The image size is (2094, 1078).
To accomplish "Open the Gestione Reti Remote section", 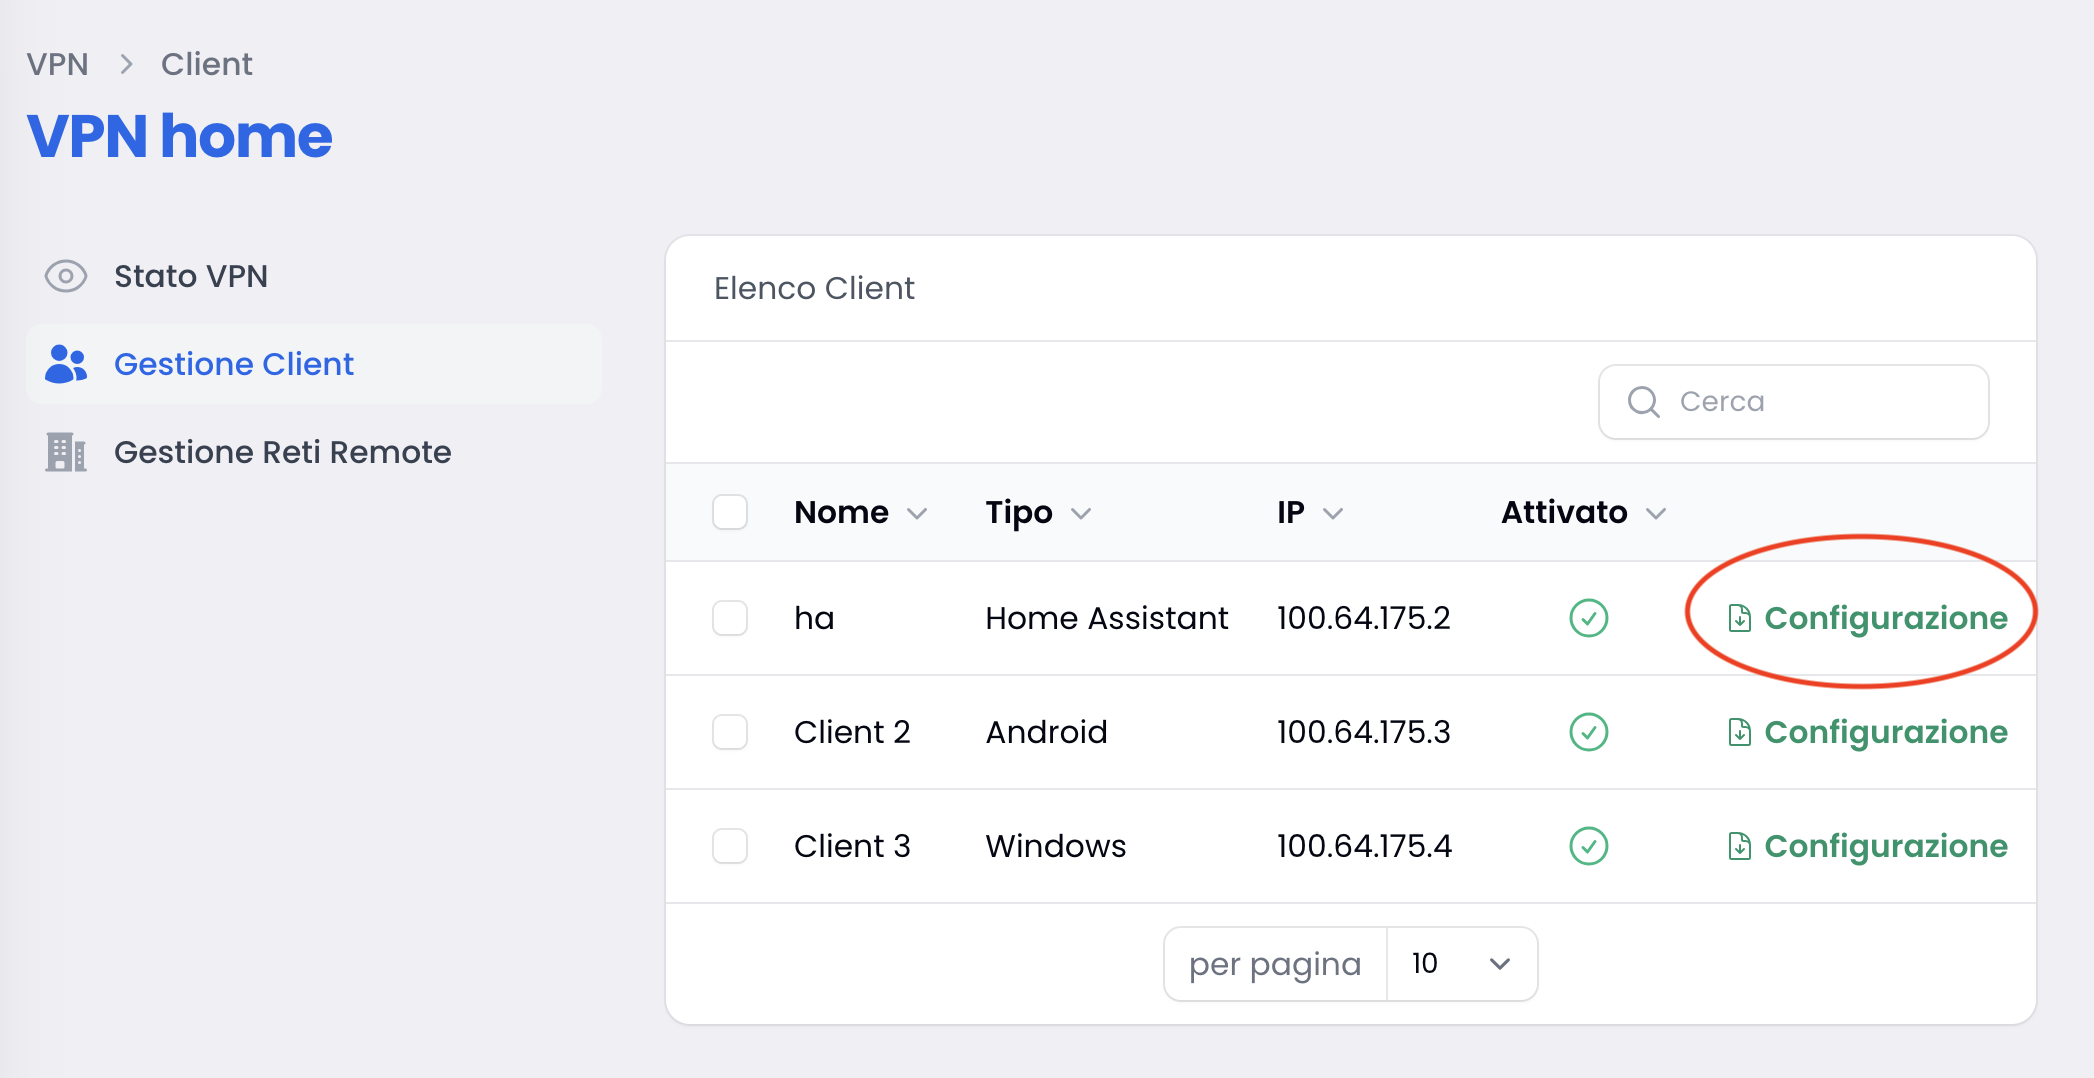I will click(314, 452).
